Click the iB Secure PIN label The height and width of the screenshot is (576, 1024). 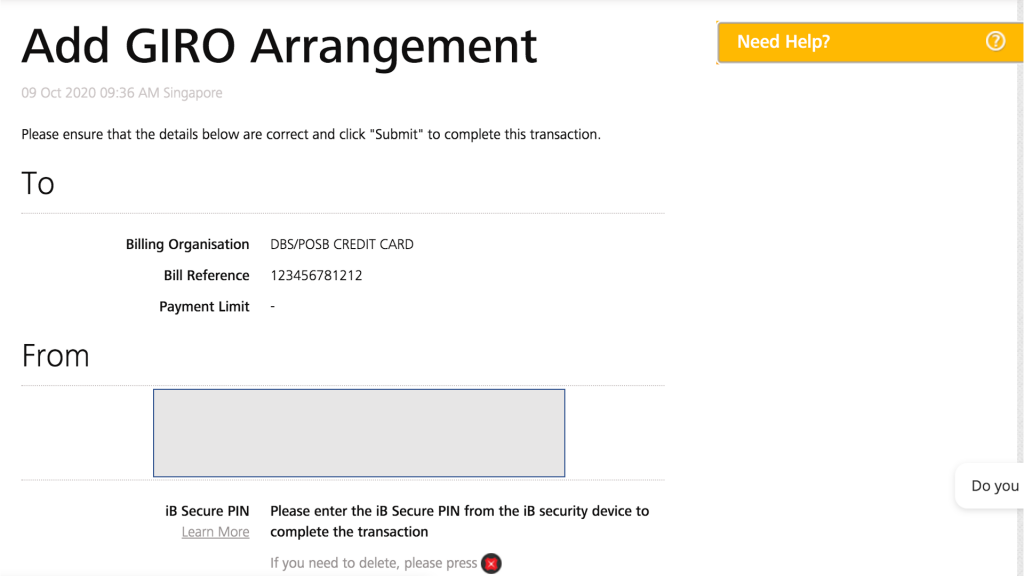207,510
